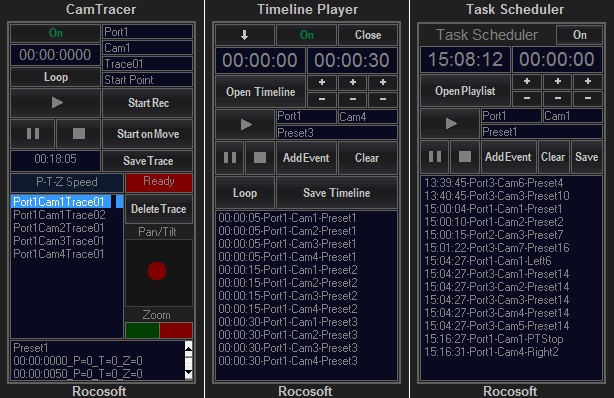Decrease hours in Task Scheduler time
614x398 pixels.
click(527, 98)
